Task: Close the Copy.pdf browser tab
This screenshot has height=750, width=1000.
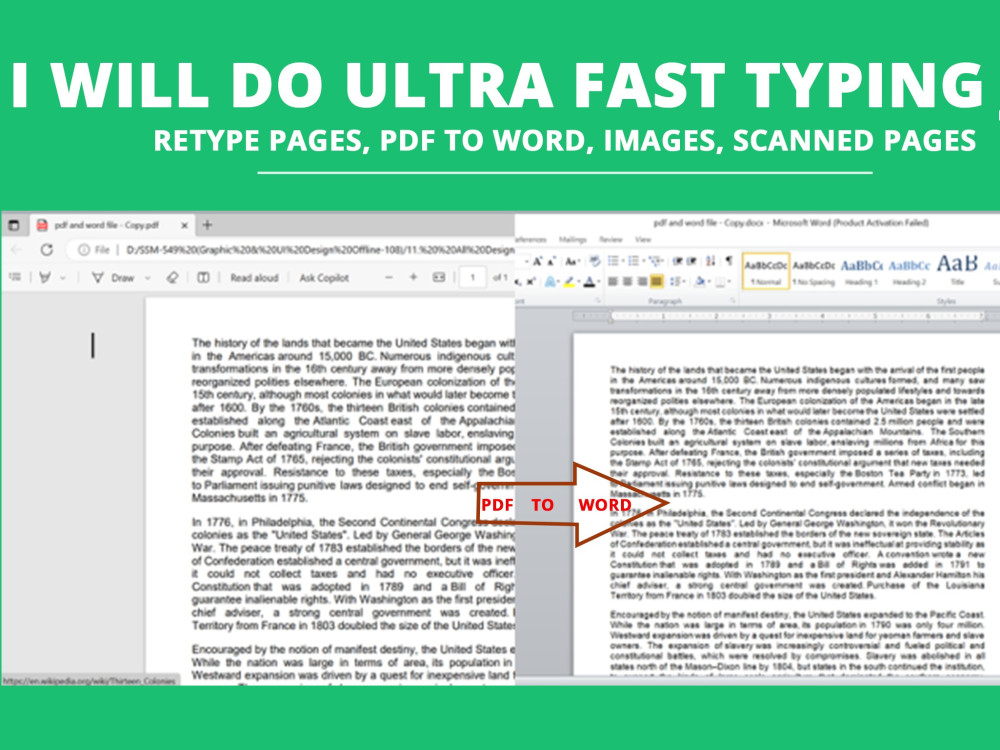Action: pyautogui.click(x=184, y=225)
